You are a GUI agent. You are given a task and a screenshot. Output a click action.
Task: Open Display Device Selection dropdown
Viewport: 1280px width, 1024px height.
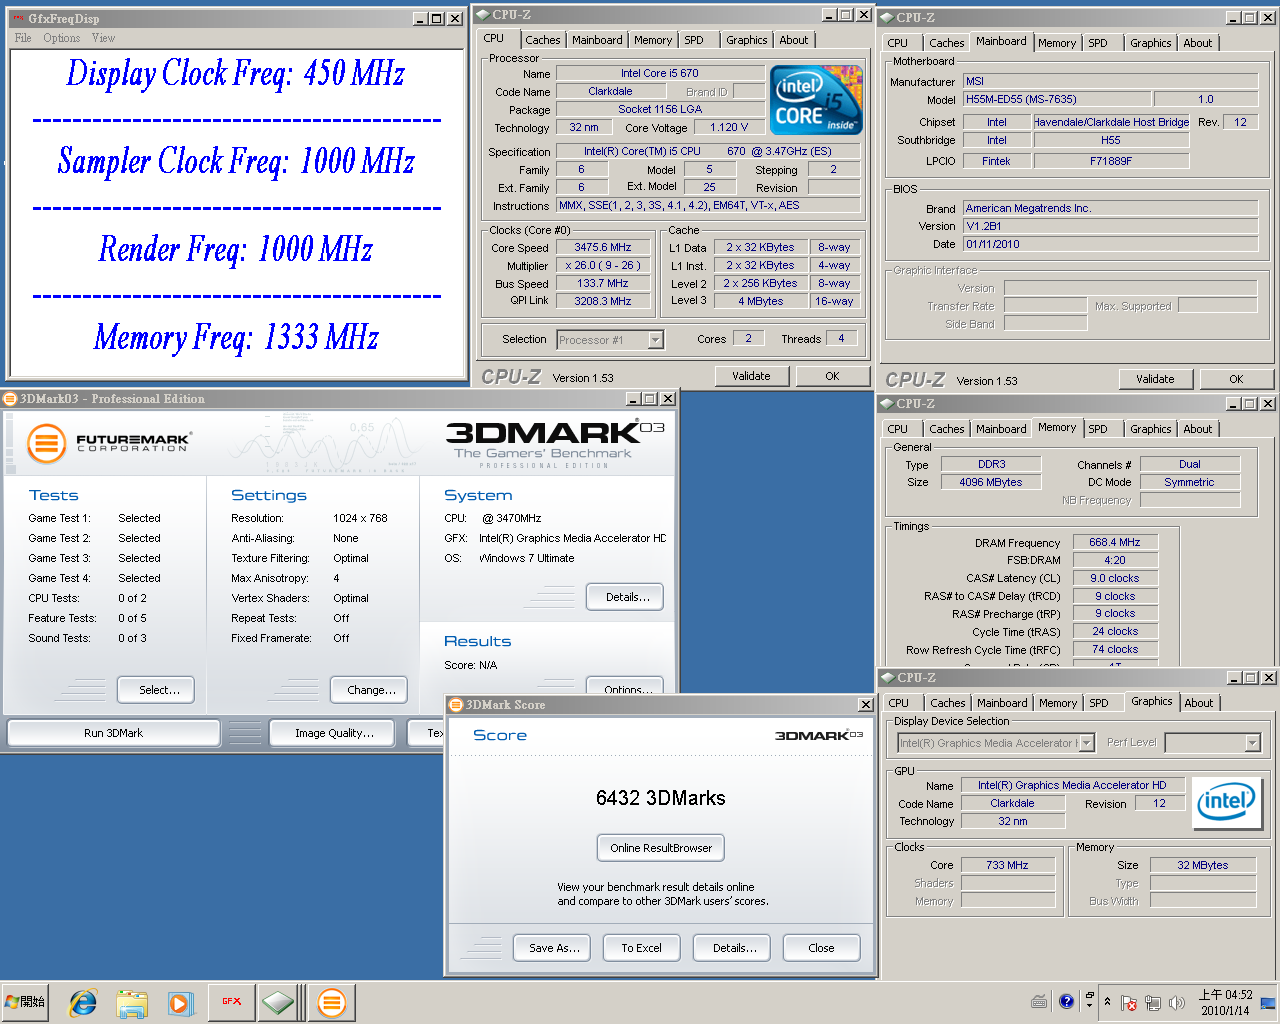click(1087, 743)
